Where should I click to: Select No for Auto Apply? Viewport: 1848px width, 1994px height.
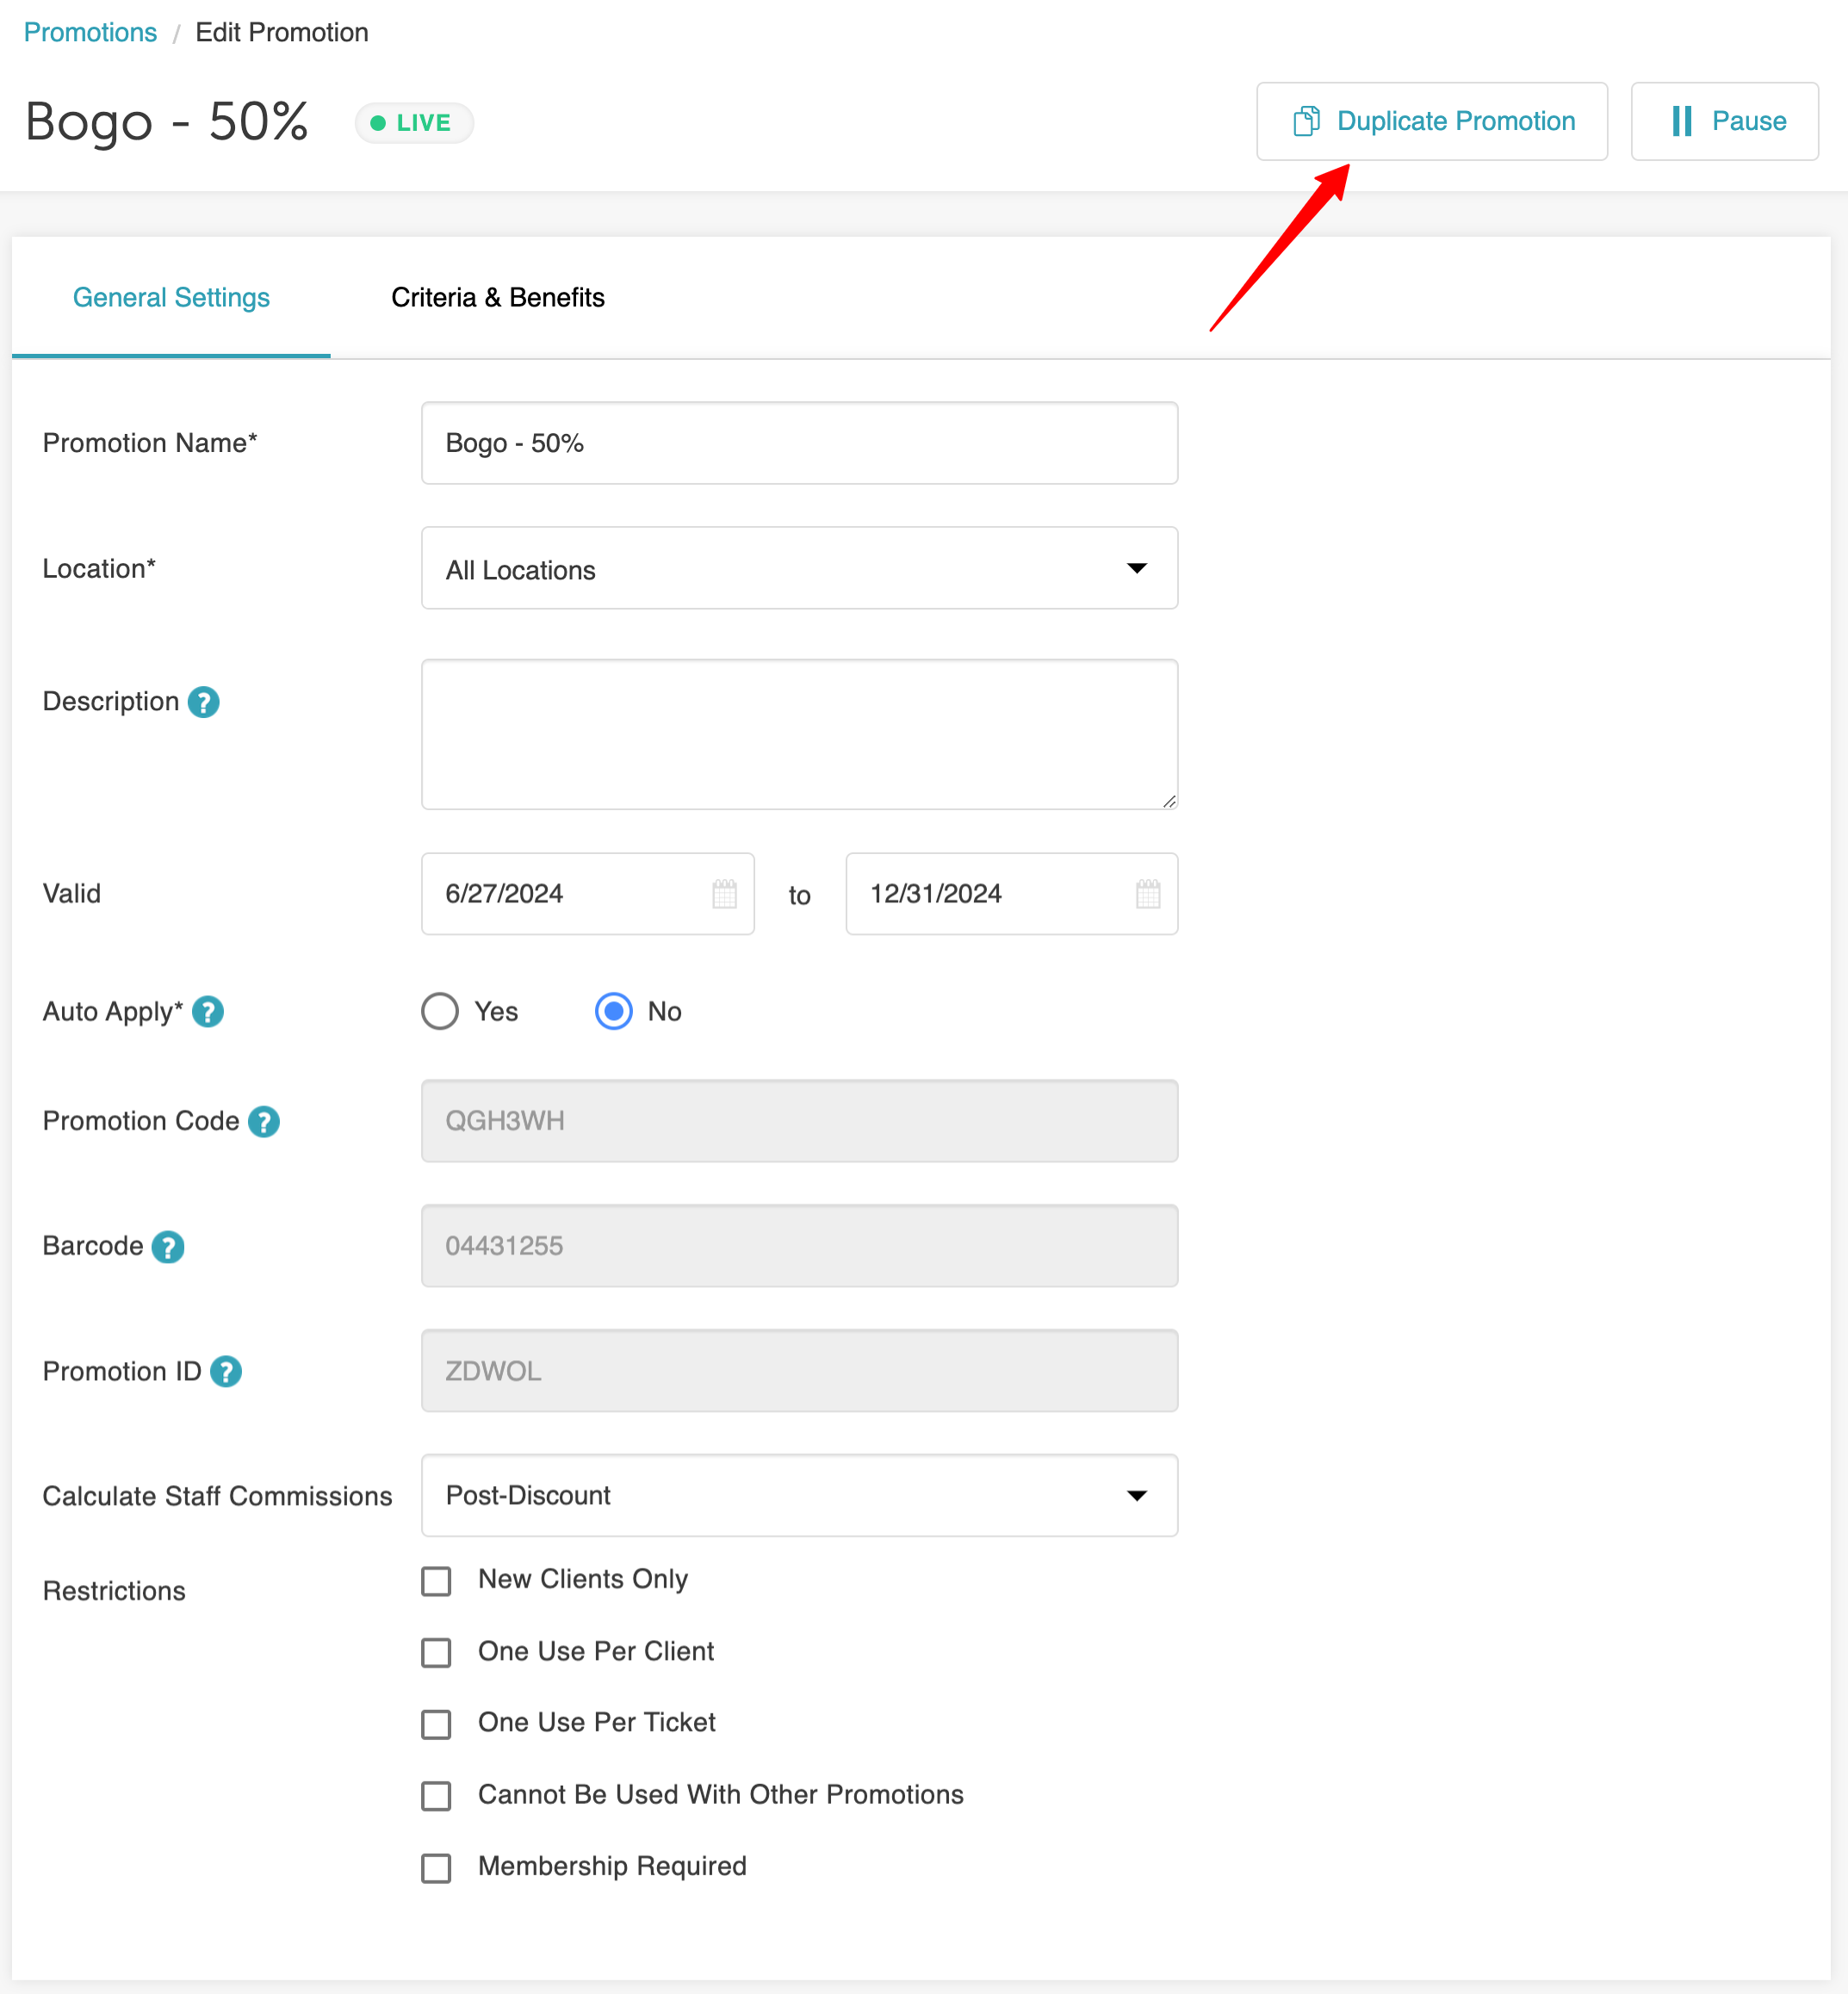[614, 1011]
